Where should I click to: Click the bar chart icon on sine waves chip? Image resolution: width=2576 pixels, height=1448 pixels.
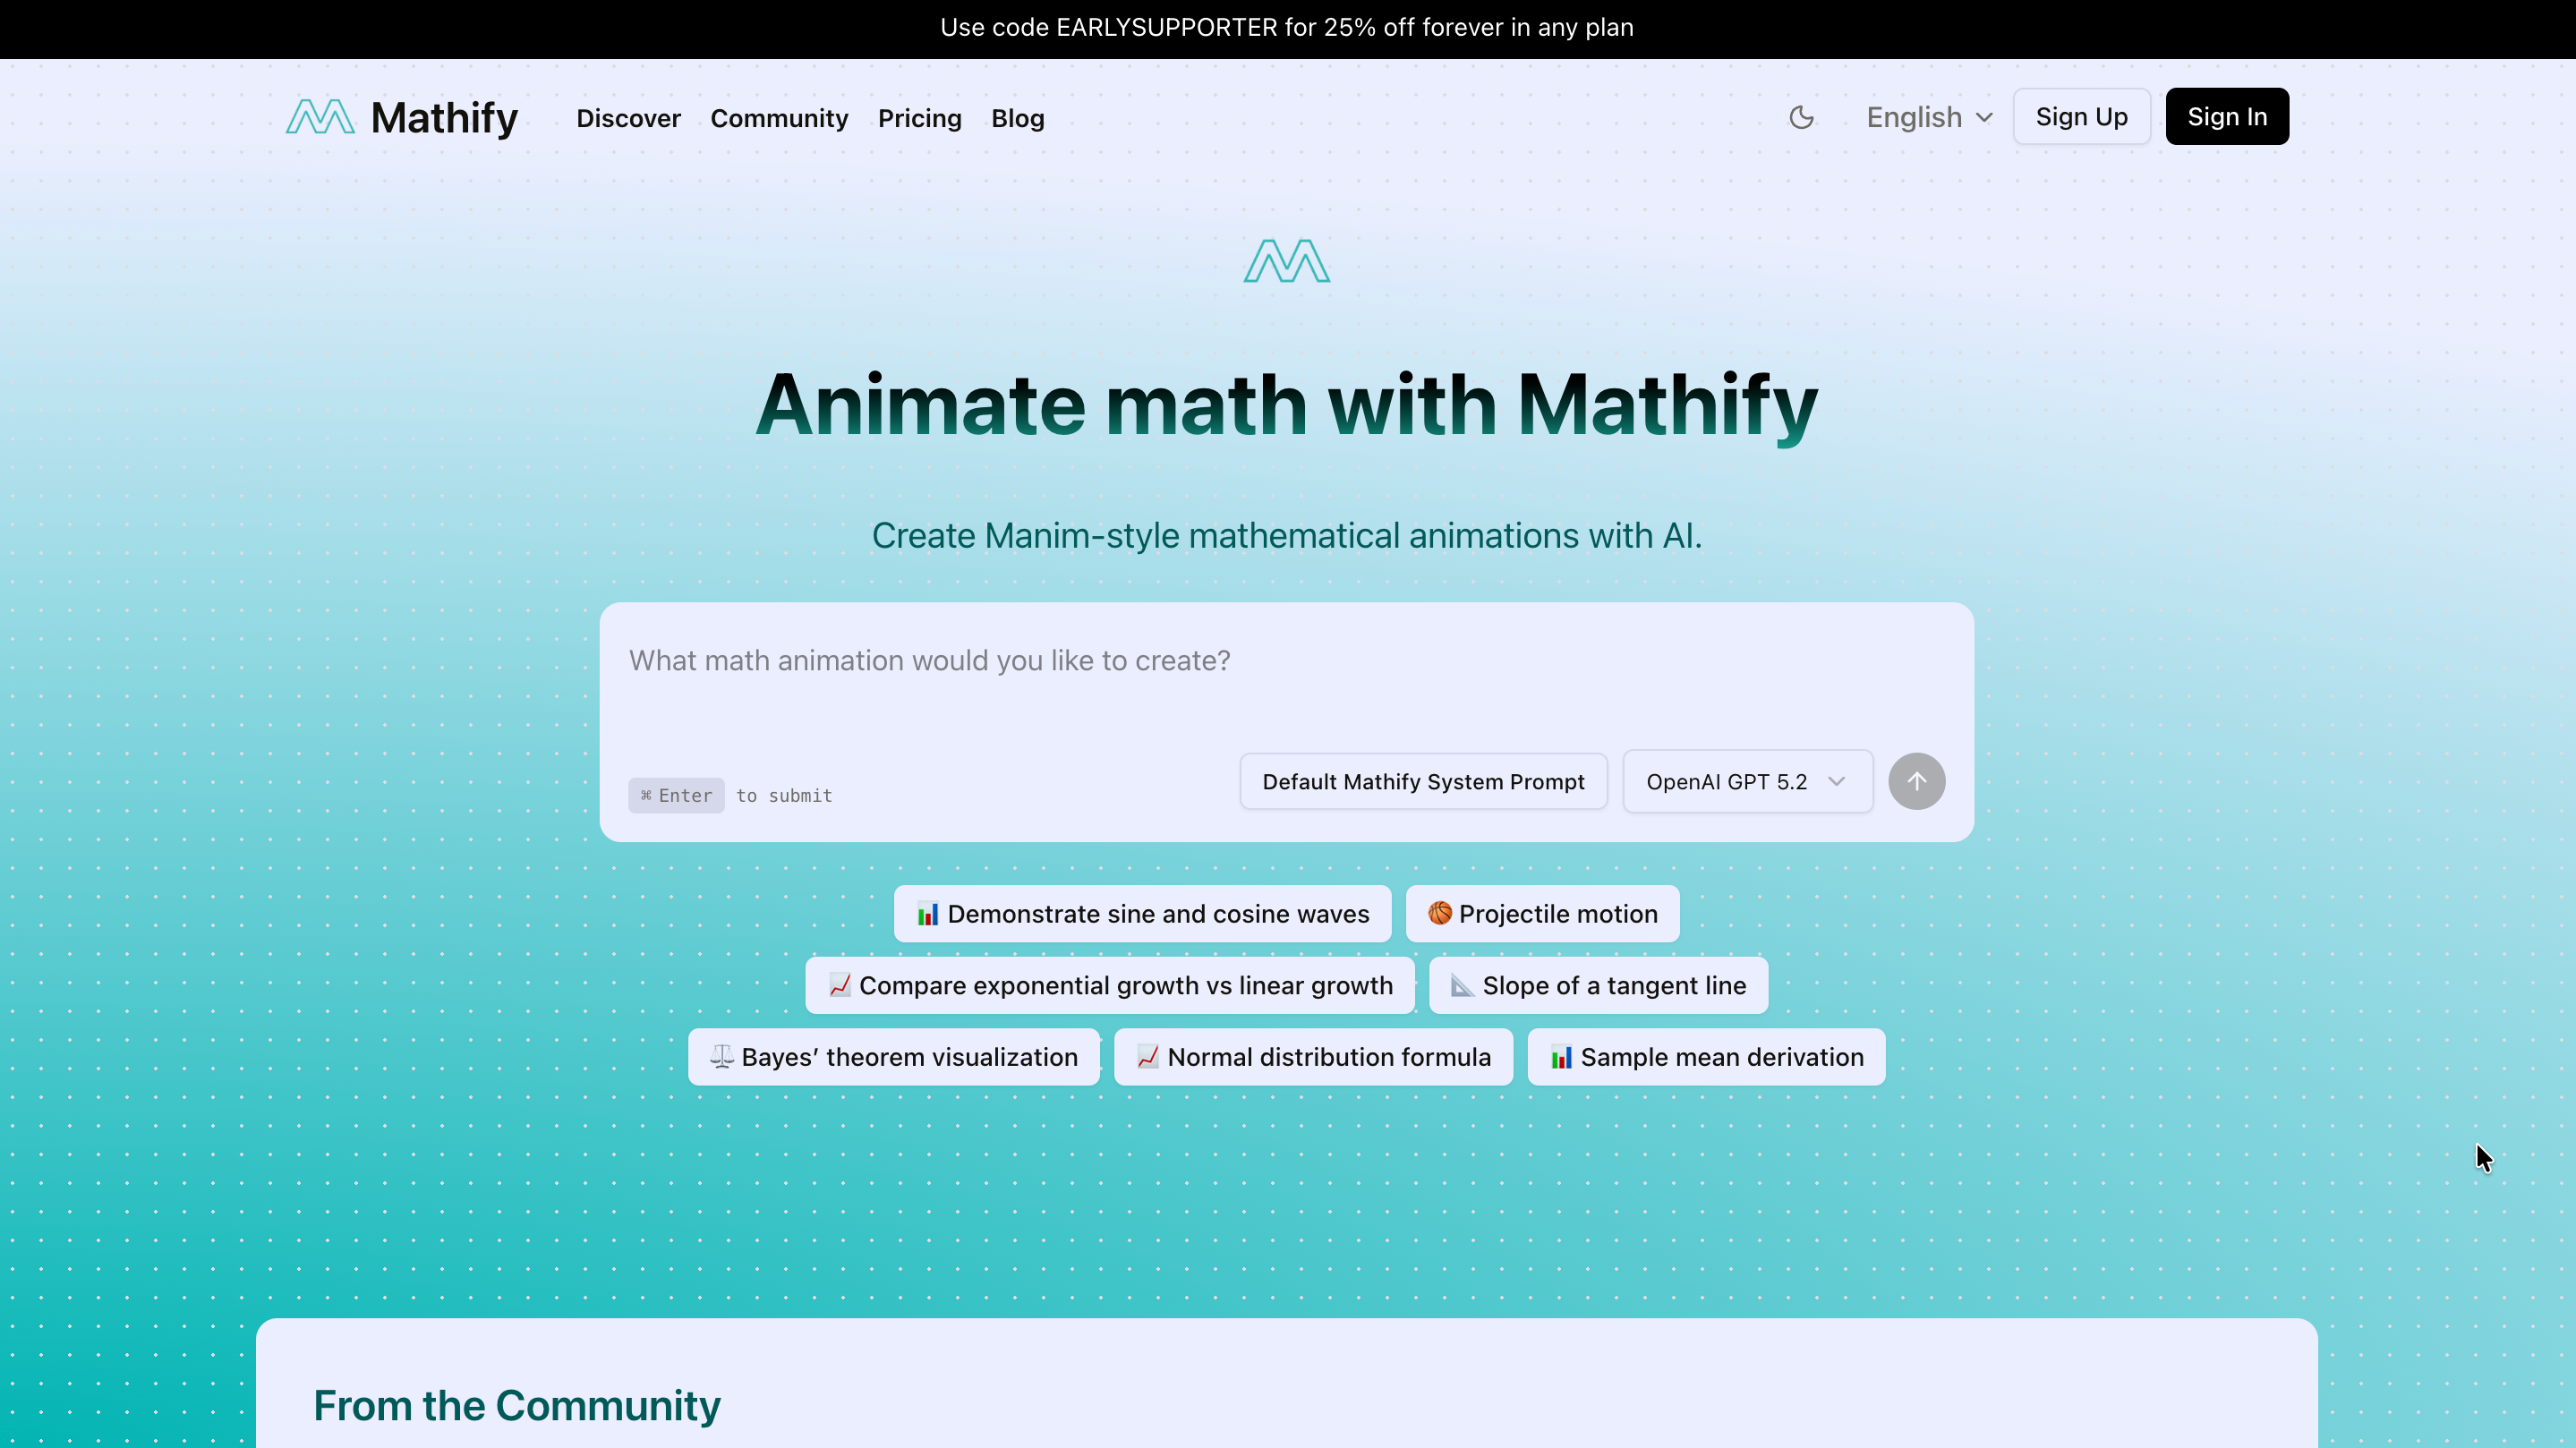tap(927, 914)
